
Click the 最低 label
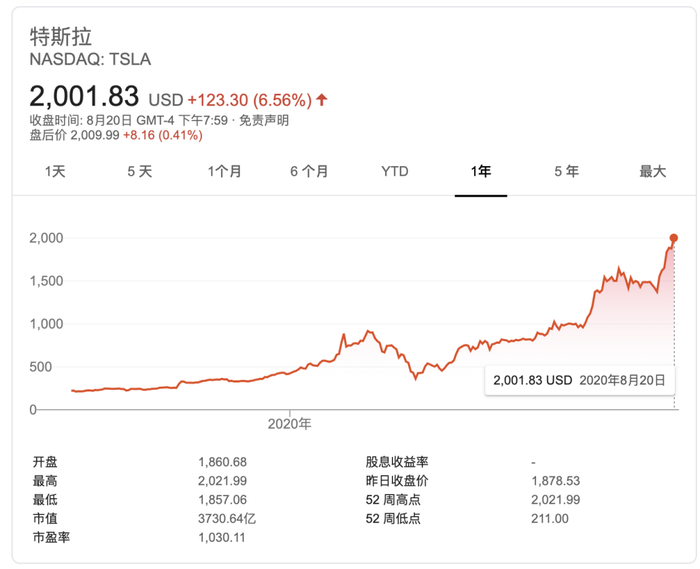pos(45,500)
